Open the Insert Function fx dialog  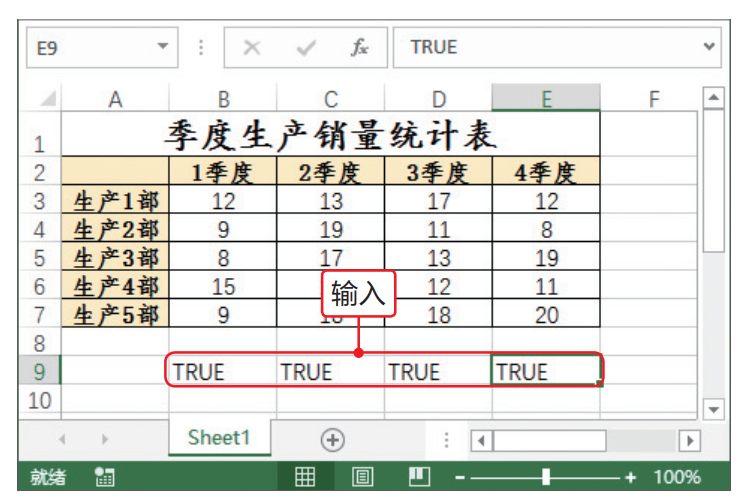[x=359, y=48]
